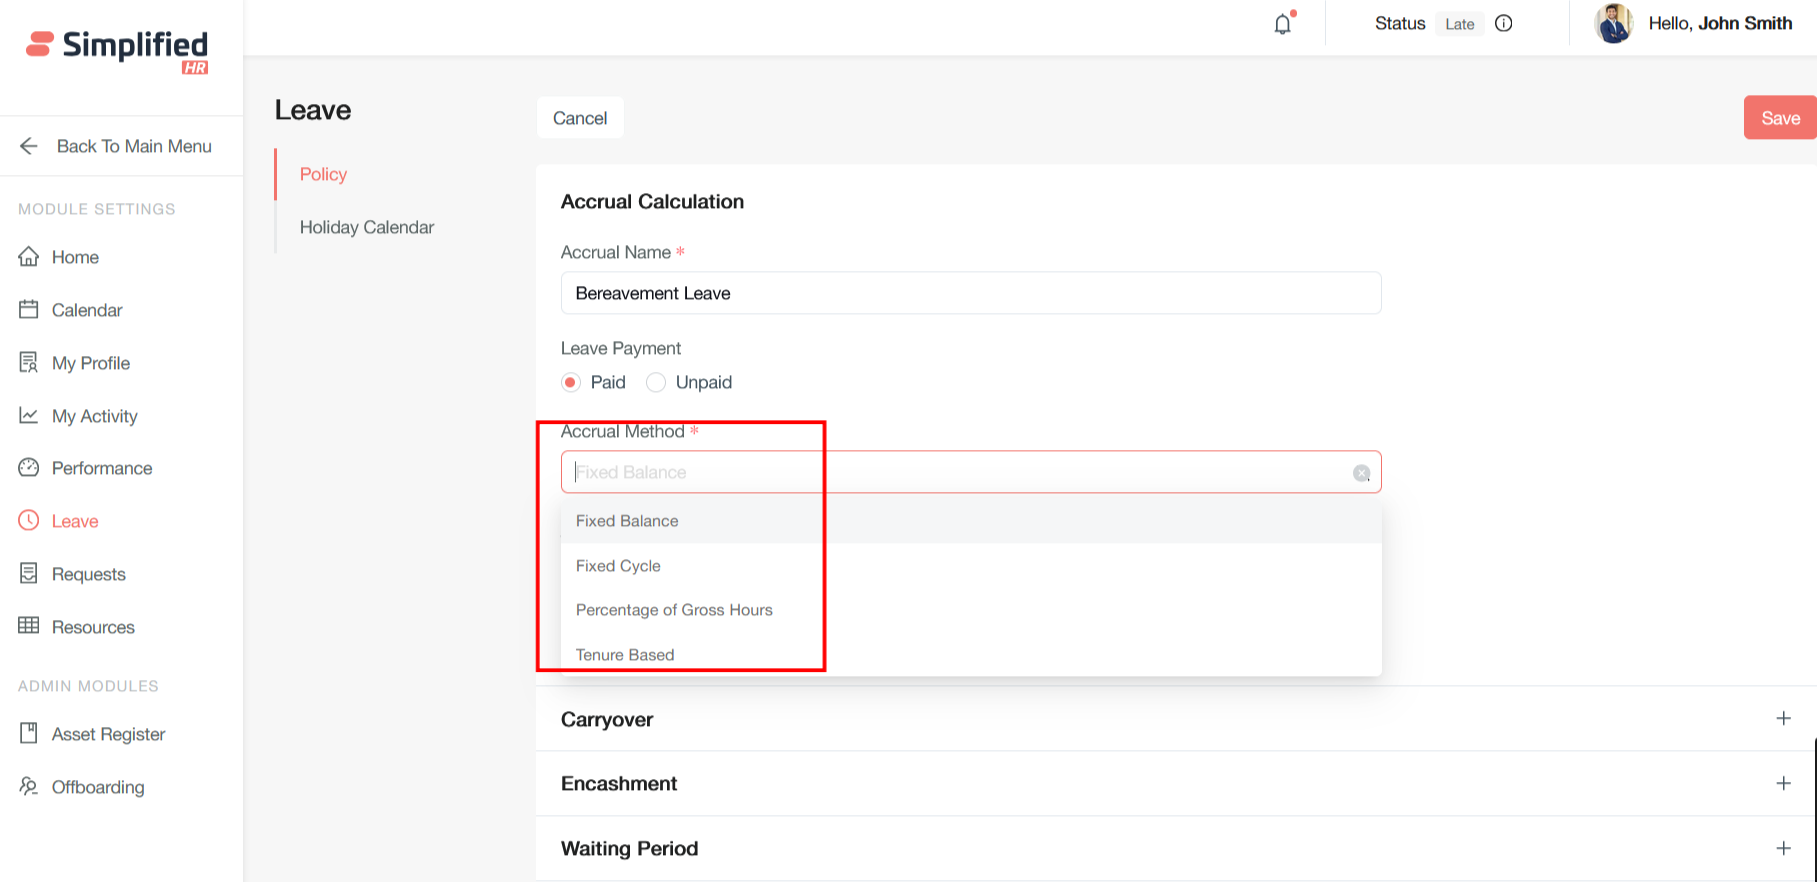
Task: Click the Accrual Name input field
Action: pos(970,293)
